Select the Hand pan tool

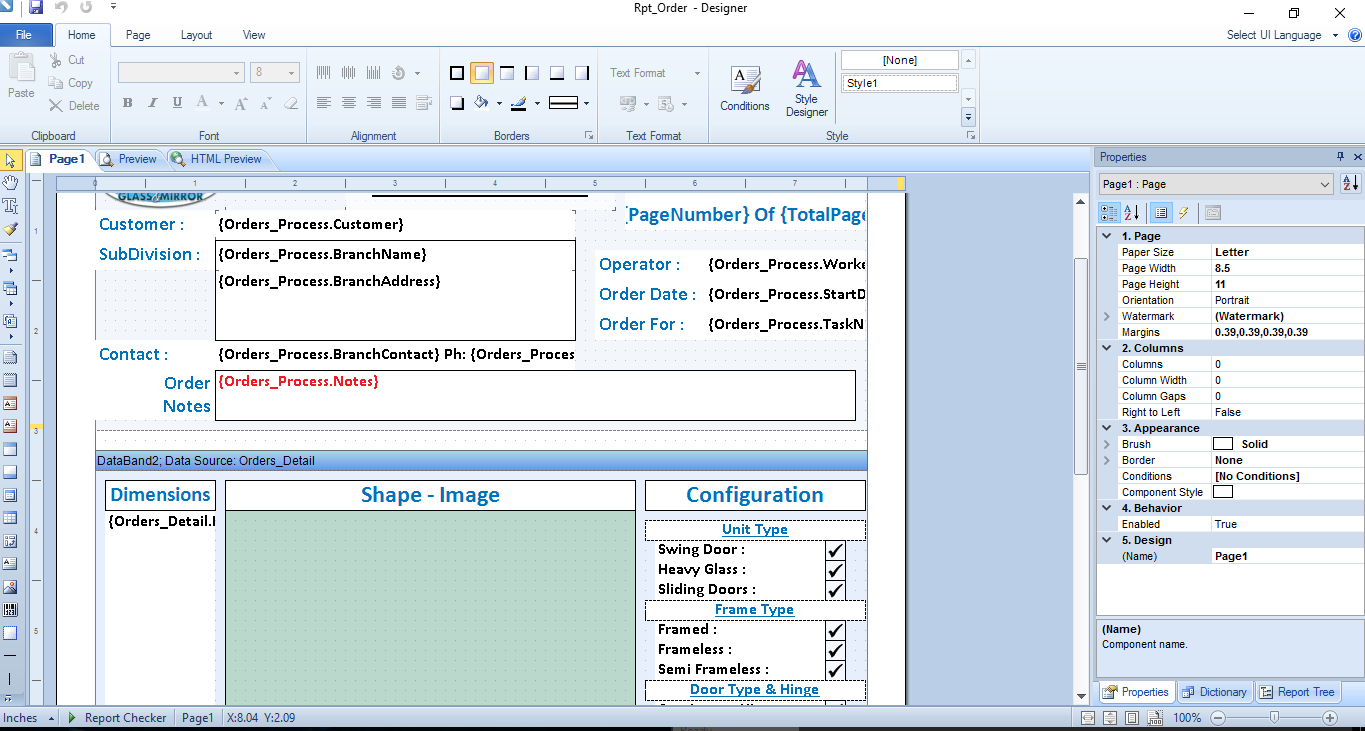pos(10,182)
